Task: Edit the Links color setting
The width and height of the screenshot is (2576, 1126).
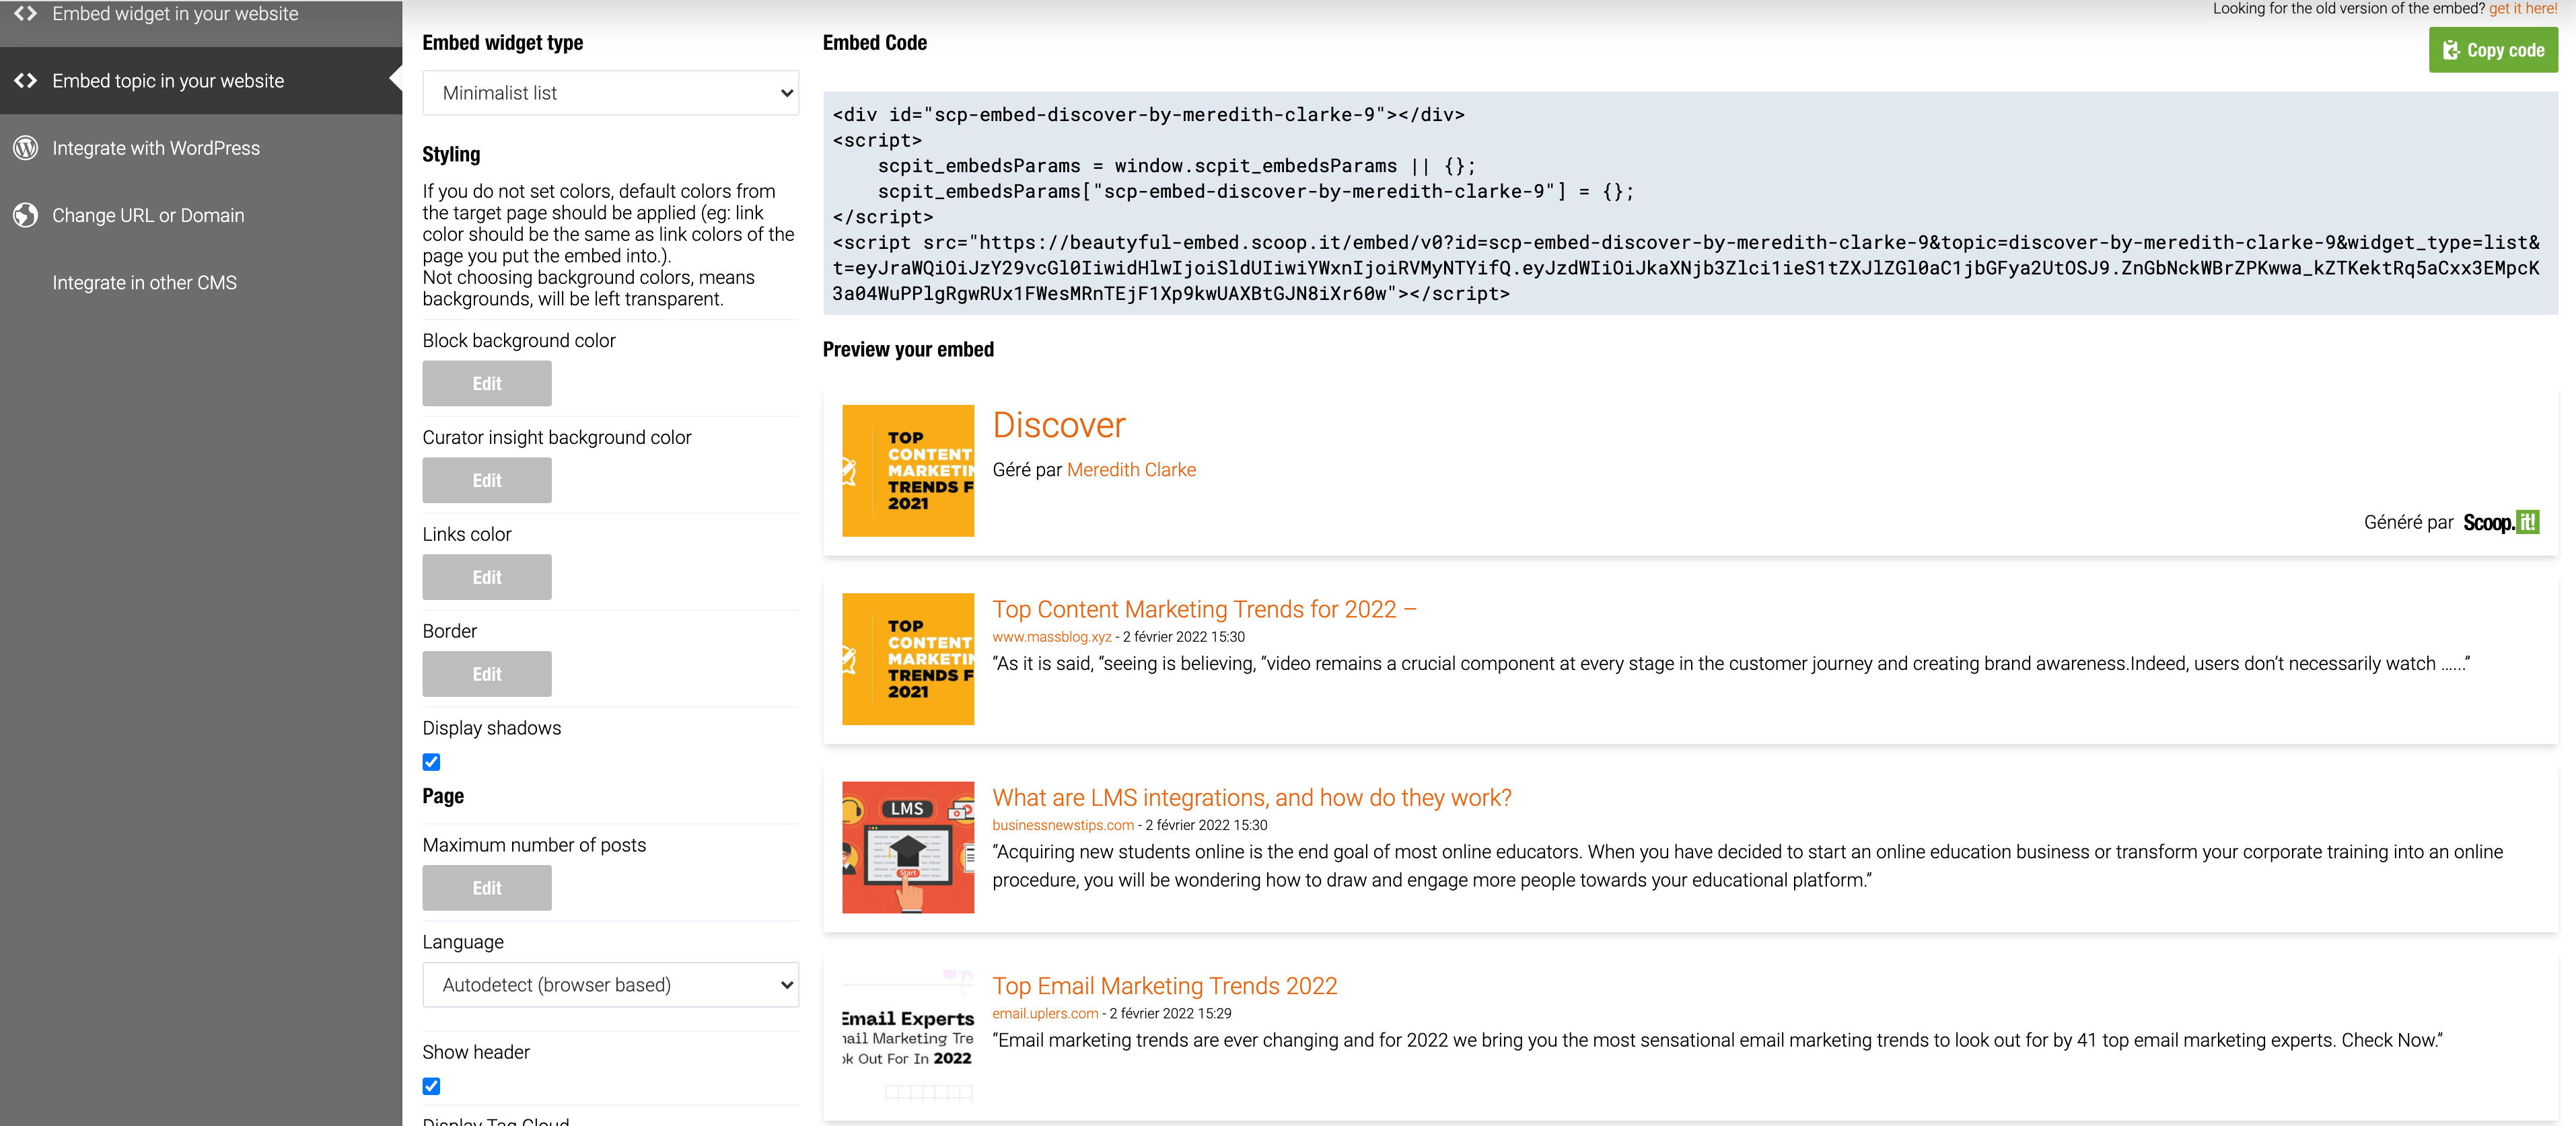Action: click(x=487, y=578)
